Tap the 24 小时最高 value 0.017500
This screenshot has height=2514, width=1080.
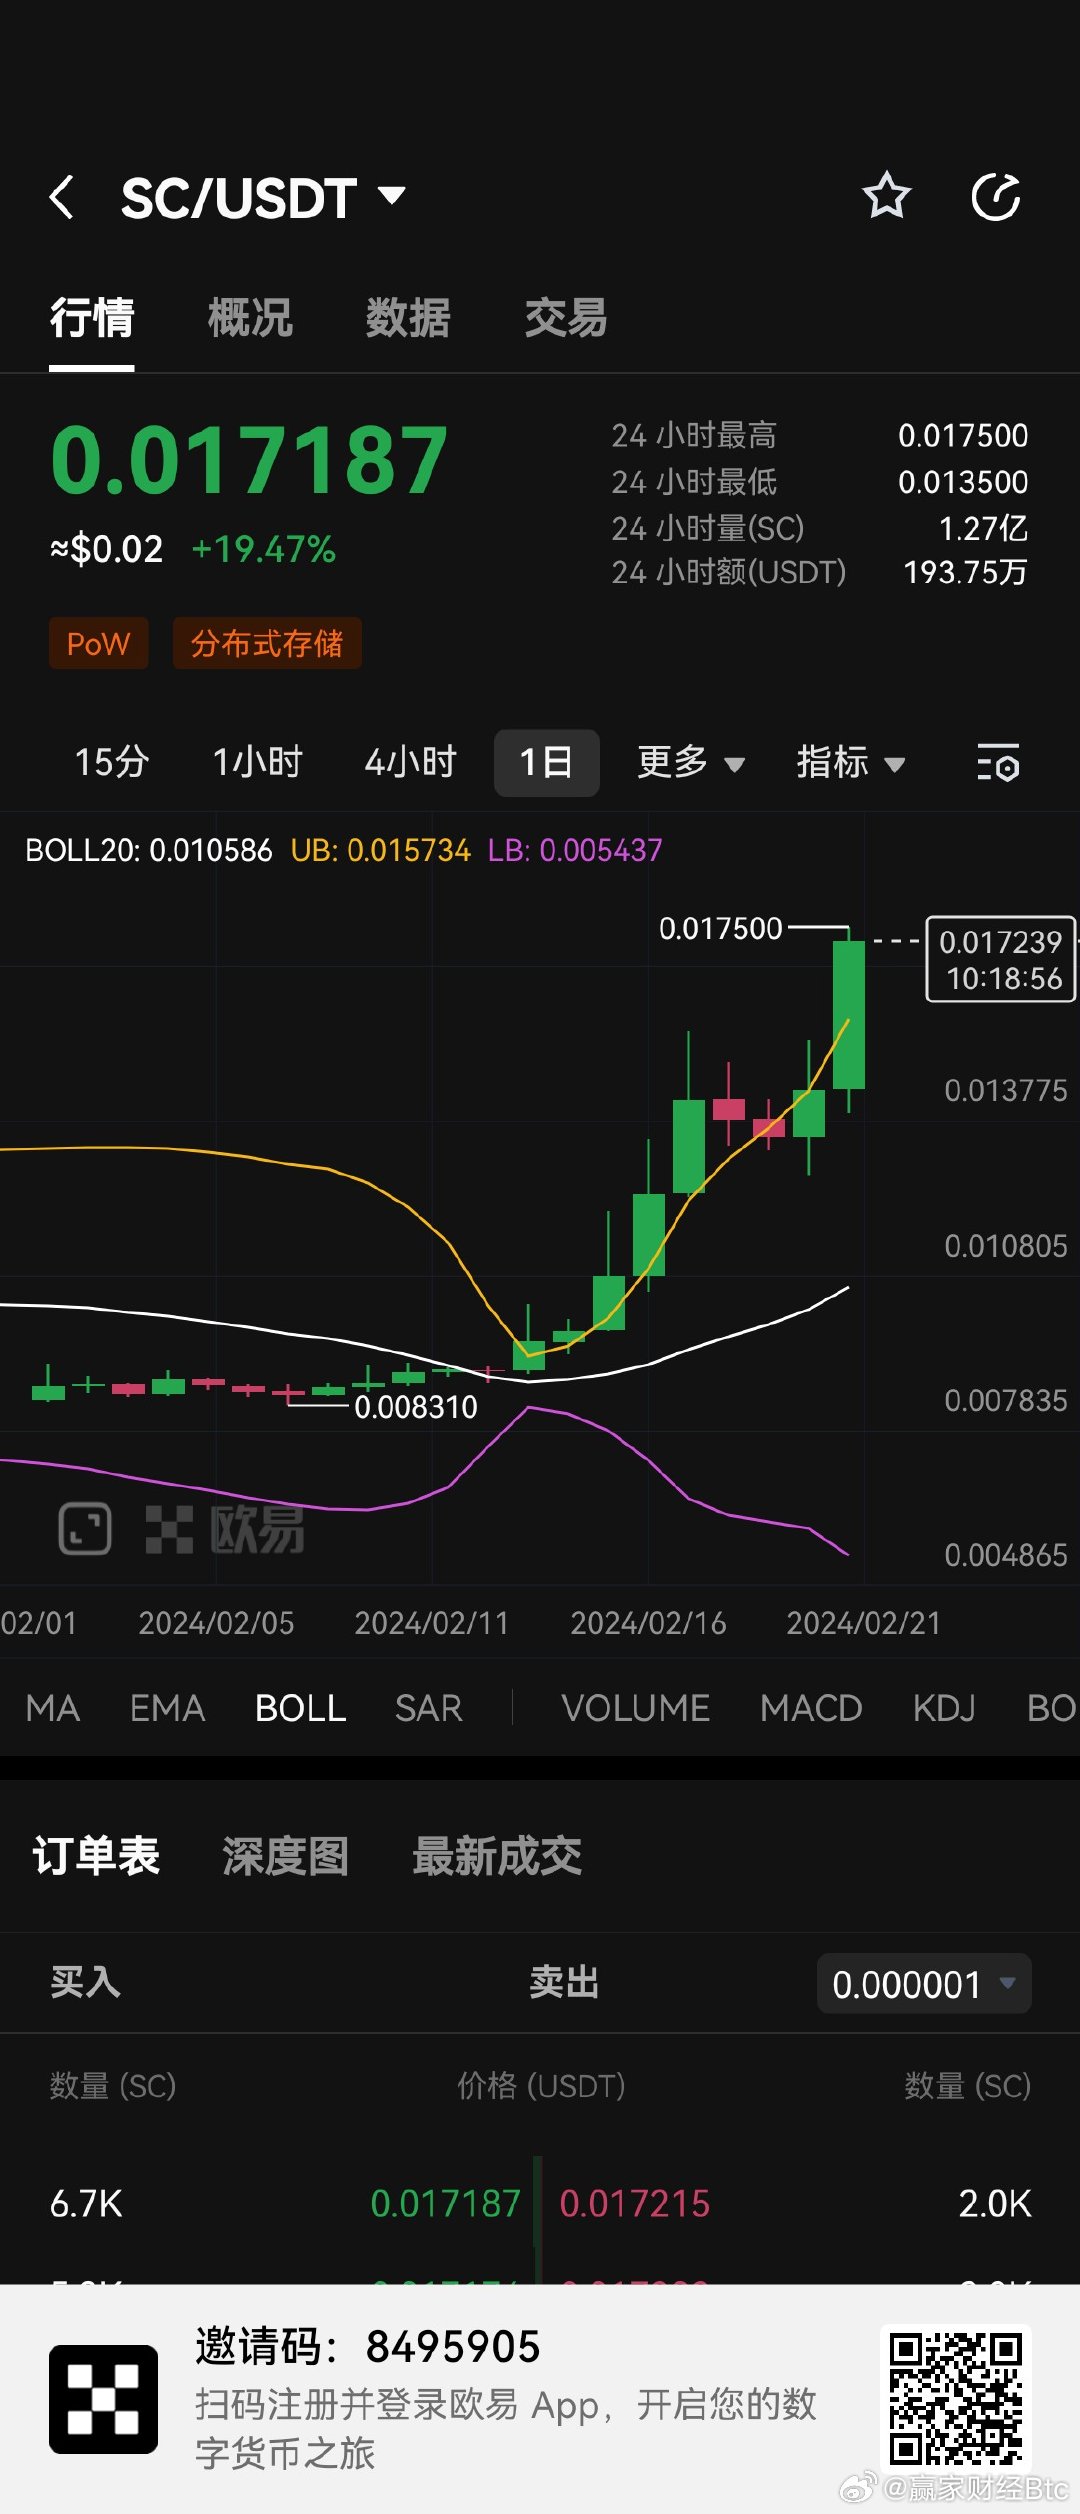[963, 436]
